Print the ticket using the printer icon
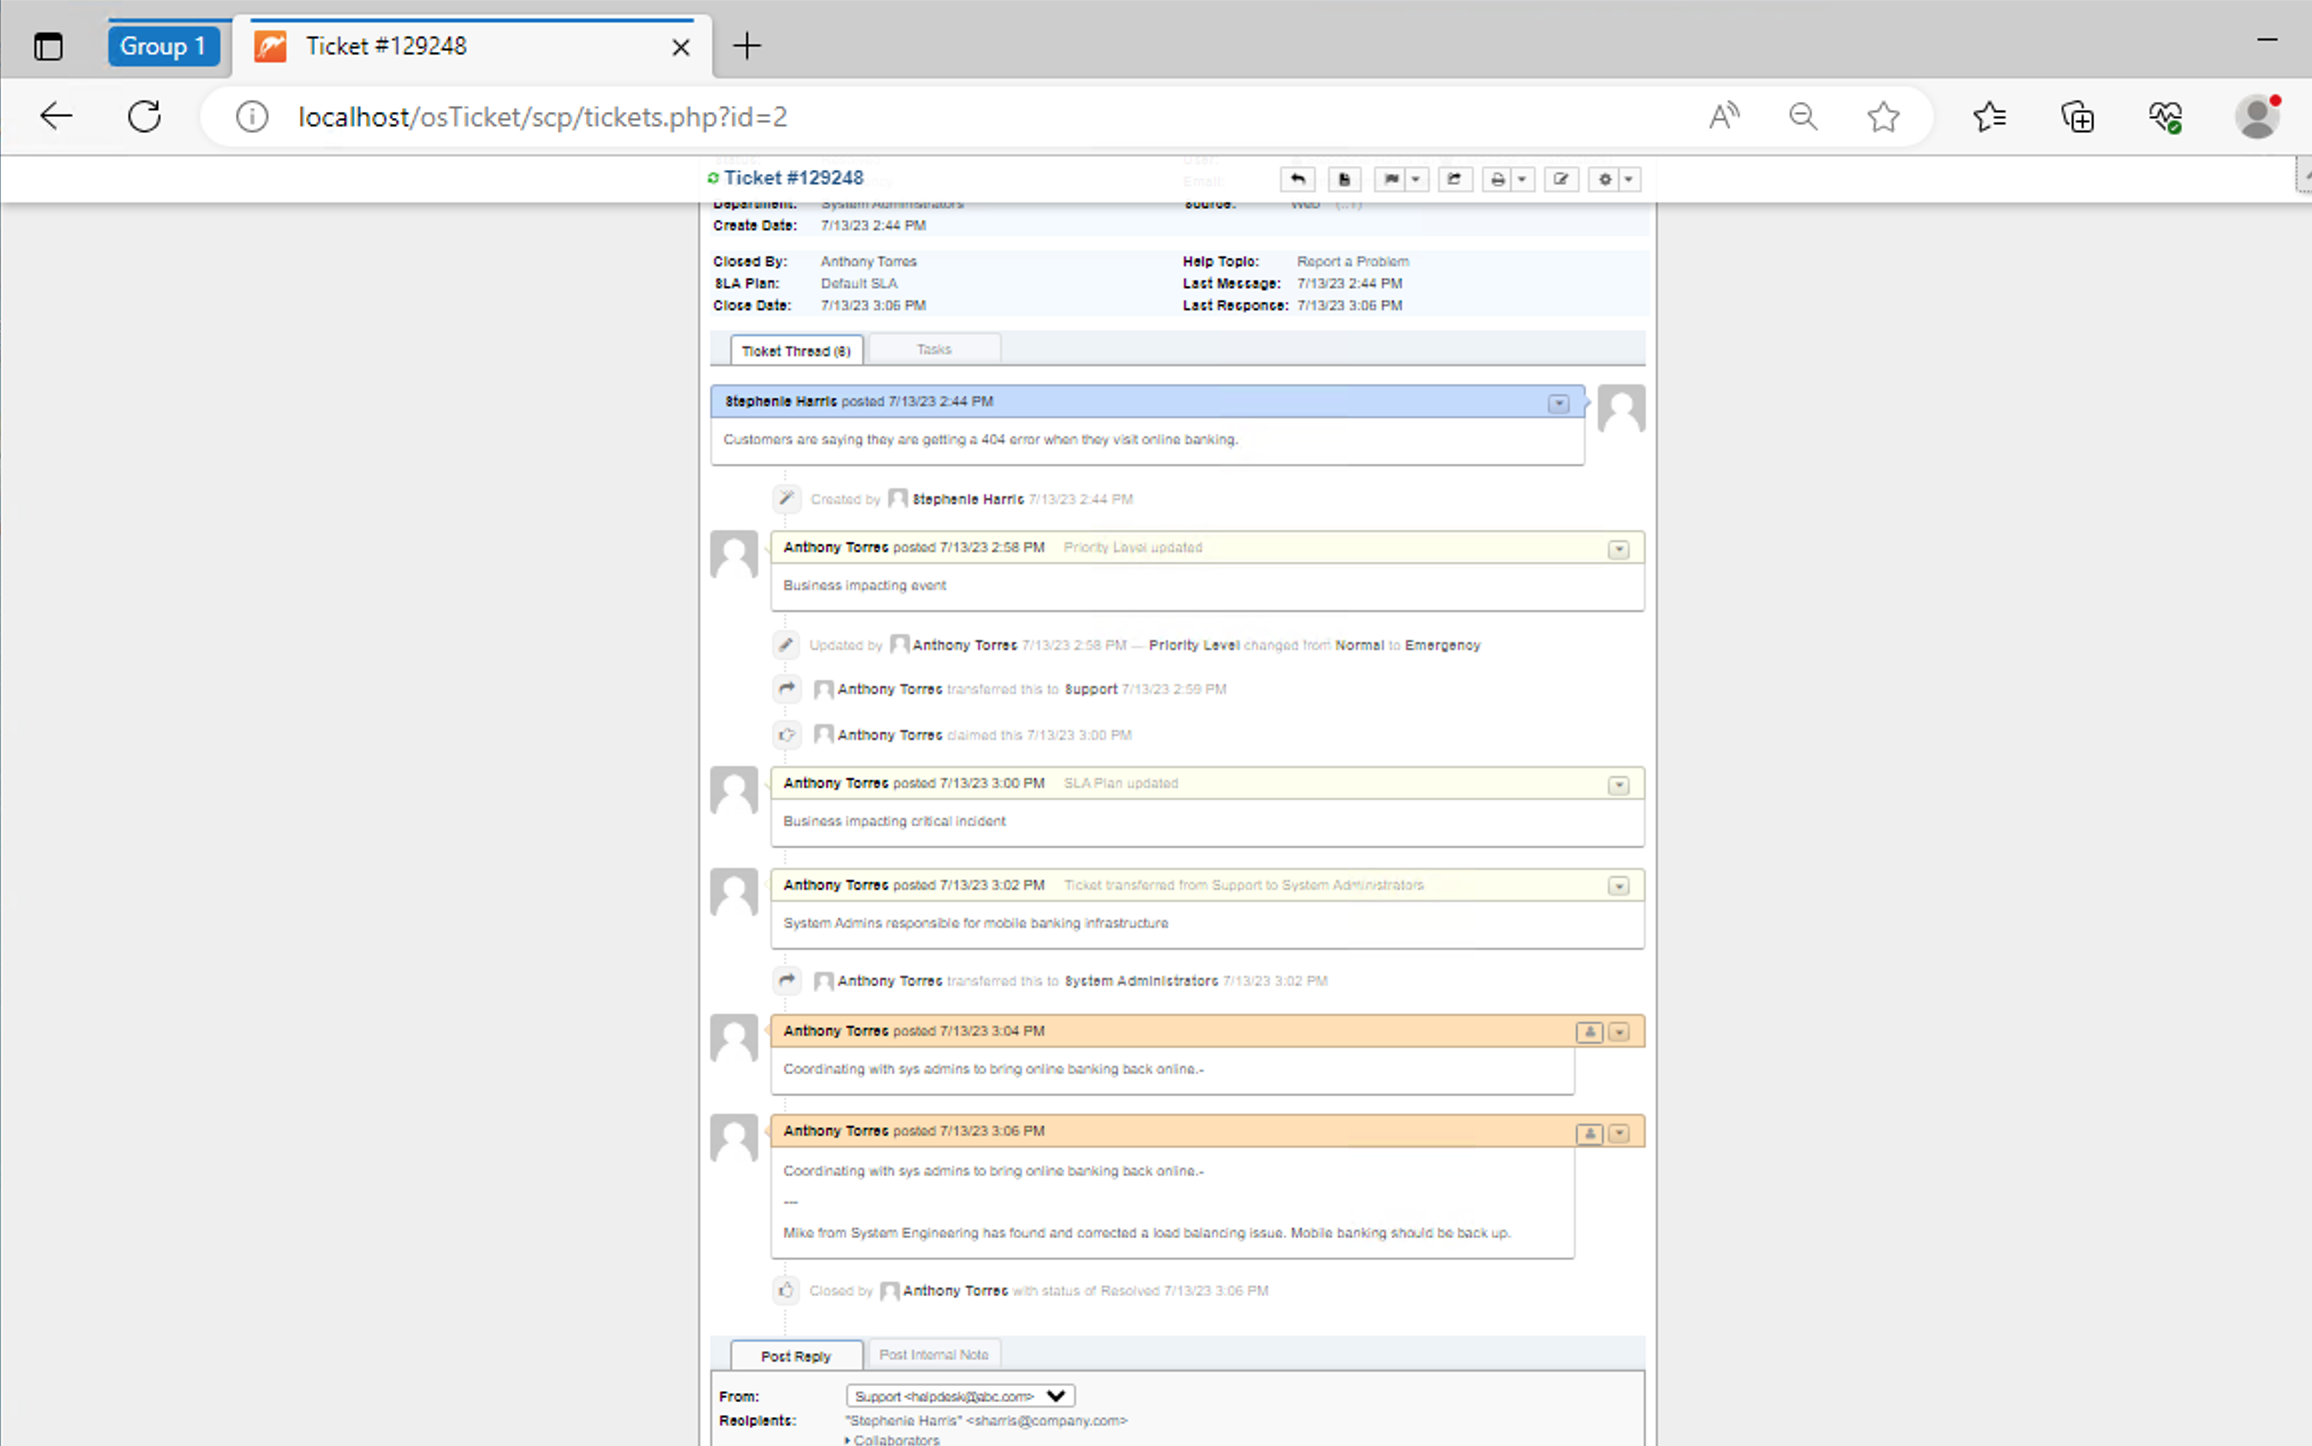This screenshot has width=2312, height=1446. [x=1496, y=179]
